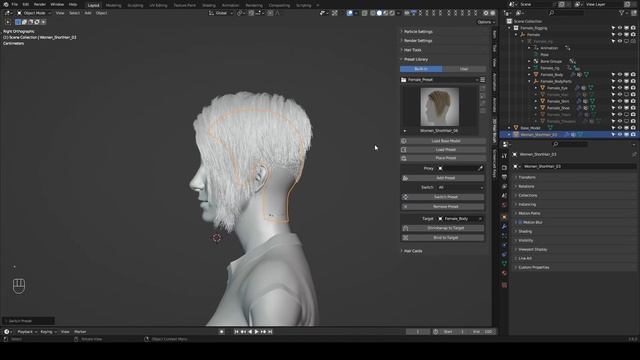Open the viewport Options dropdown
Image resolution: width=640 pixels, height=360 pixels.
tap(486, 22)
